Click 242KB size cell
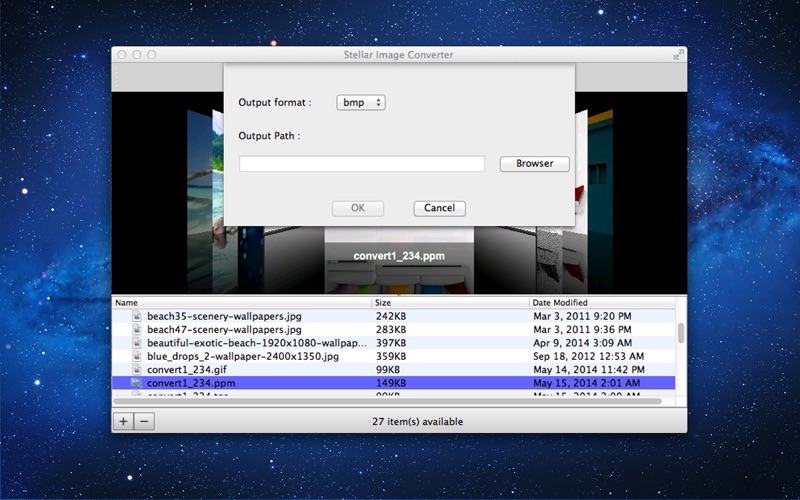 coord(391,316)
